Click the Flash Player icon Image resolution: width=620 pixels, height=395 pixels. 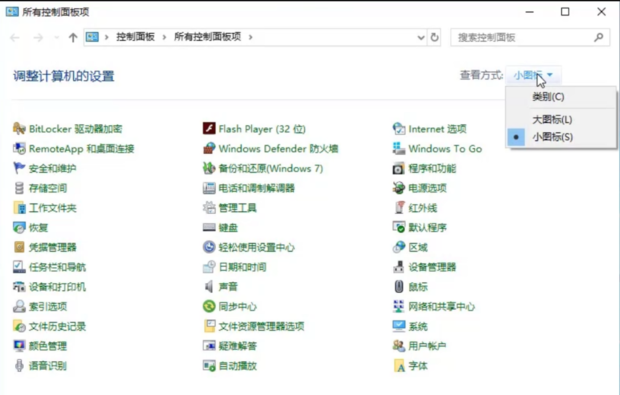(x=209, y=129)
